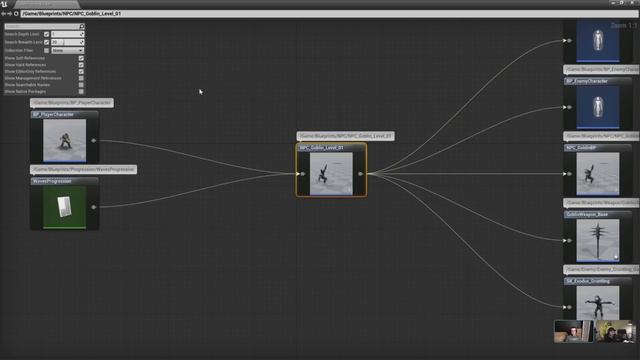The width and height of the screenshot is (640, 360).
Task: Select the NPC_GoblinBP node thumbnail
Action: coord(598,174)
